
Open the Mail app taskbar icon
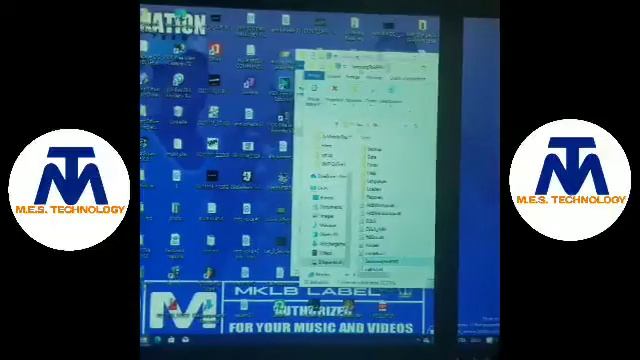(x=185, y=340)
